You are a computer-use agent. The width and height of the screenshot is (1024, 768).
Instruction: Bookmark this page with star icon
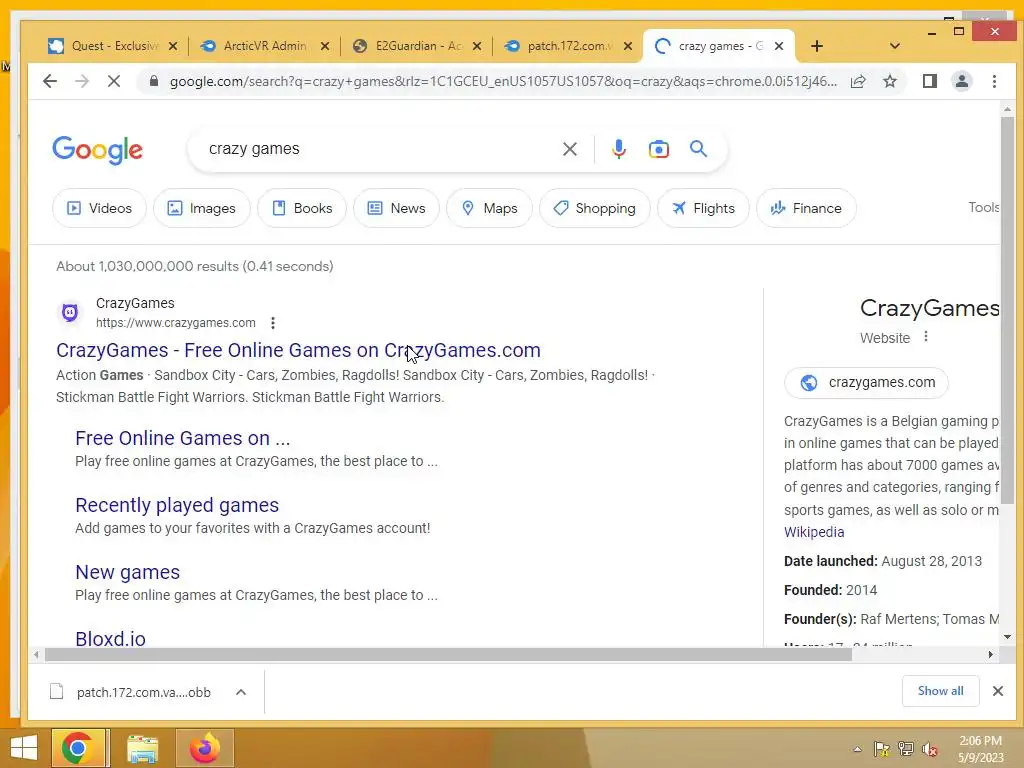click(889, 81)
